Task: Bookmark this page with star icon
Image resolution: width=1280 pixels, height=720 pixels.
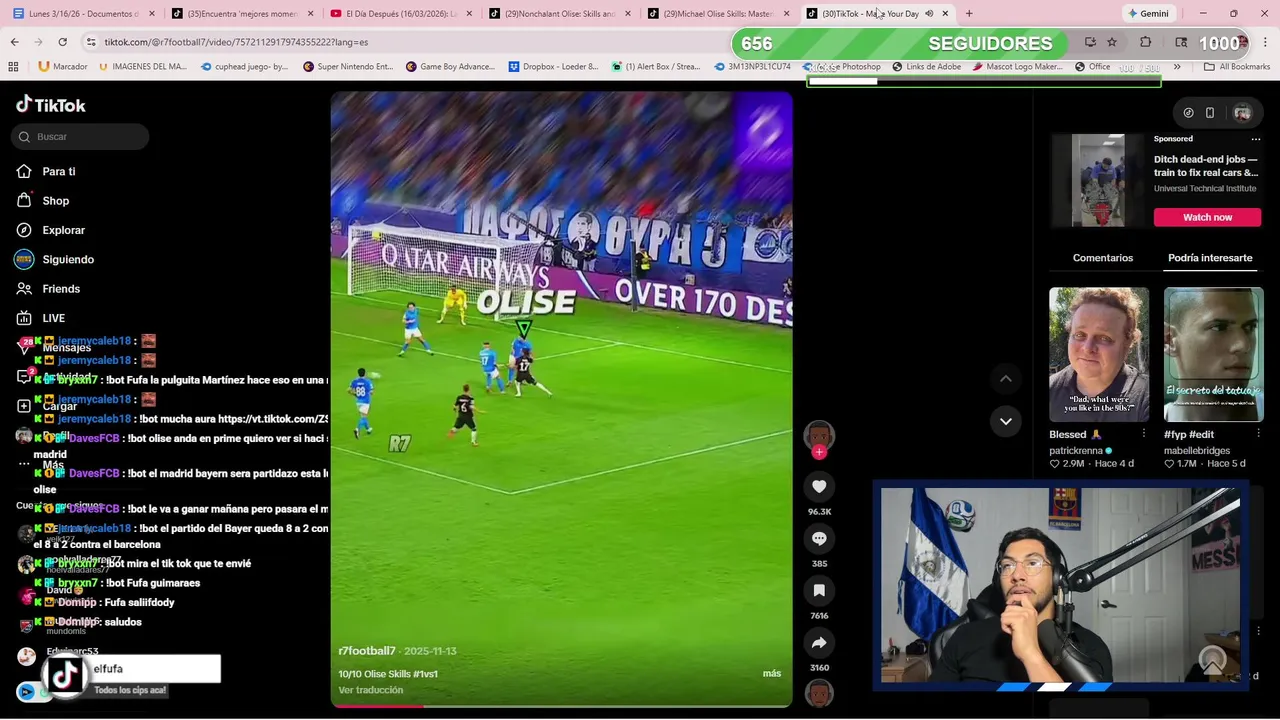Action: (1112, 42)
